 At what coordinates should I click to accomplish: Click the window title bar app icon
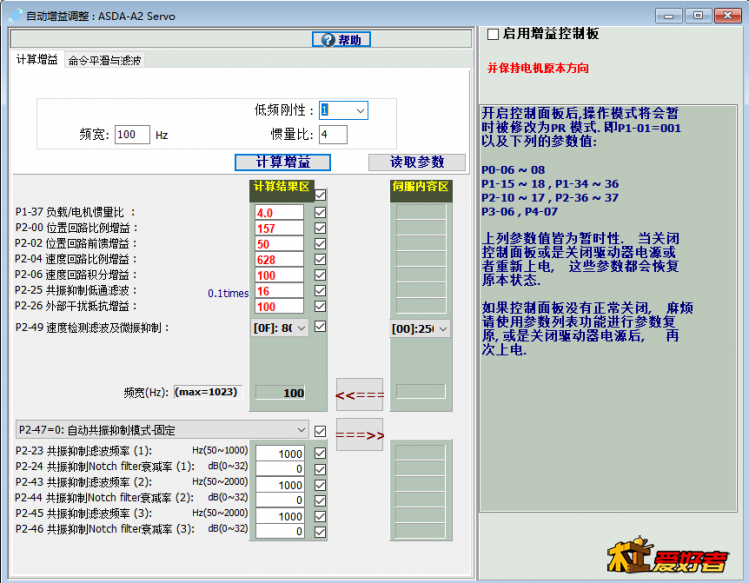pyautogui.click(x=15, y=16)
